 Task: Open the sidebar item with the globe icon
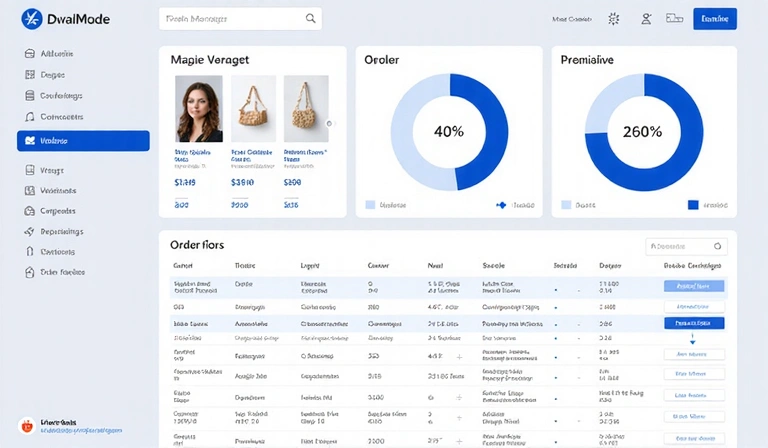point(50,211)
